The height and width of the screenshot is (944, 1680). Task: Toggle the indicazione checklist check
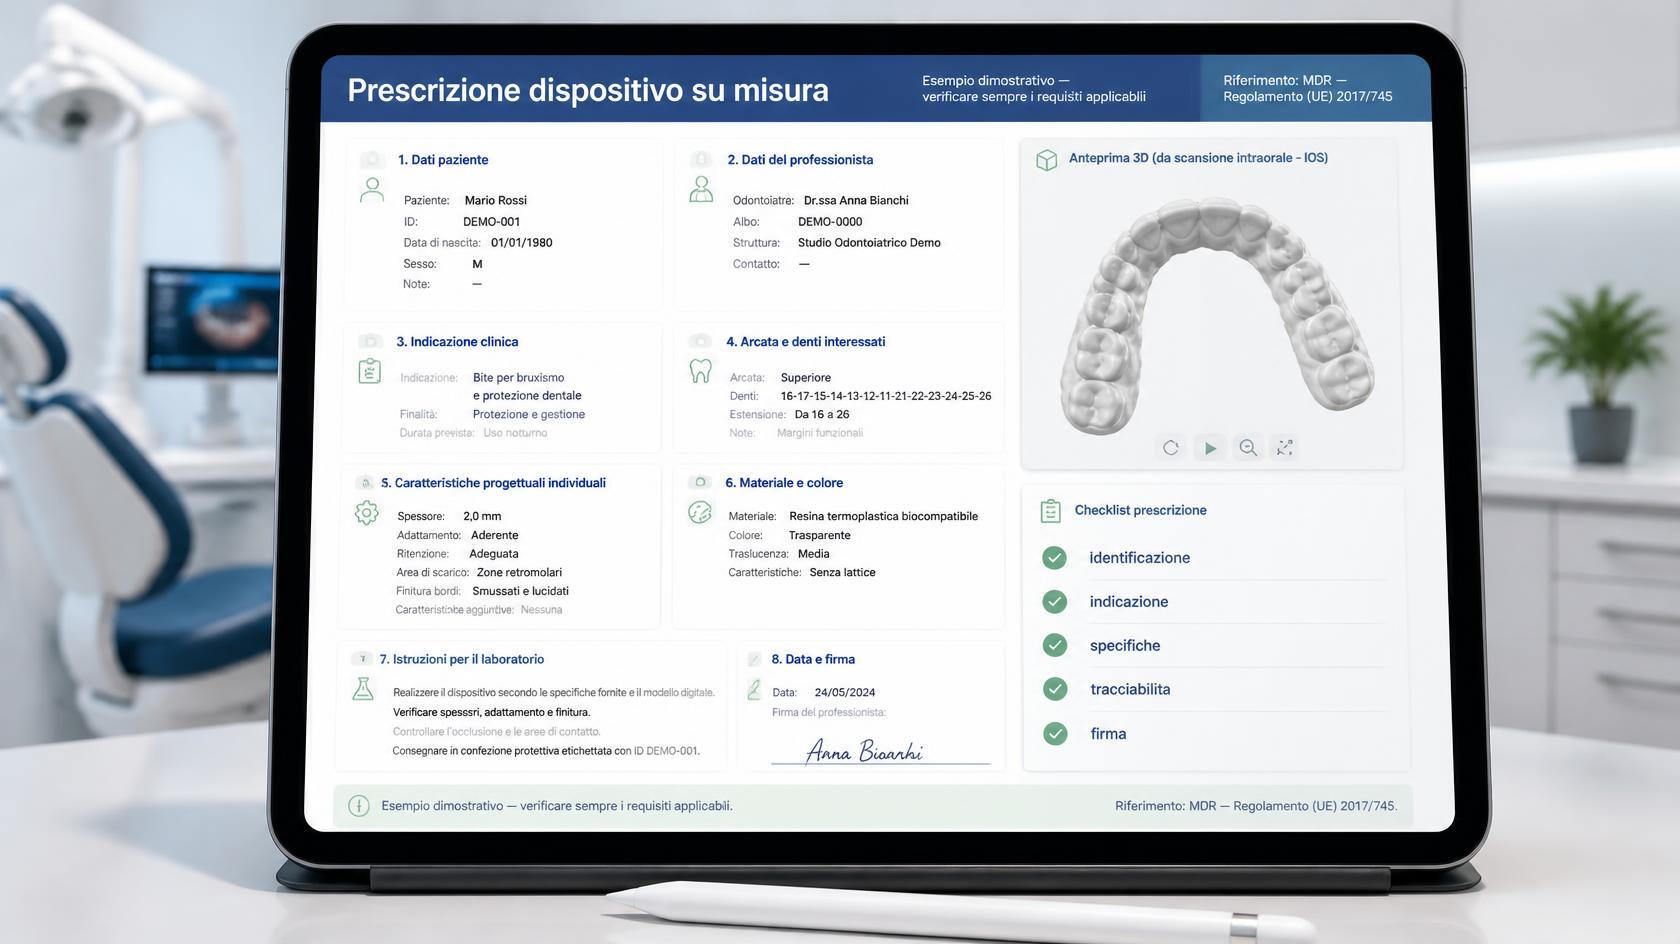point(1054,602)
